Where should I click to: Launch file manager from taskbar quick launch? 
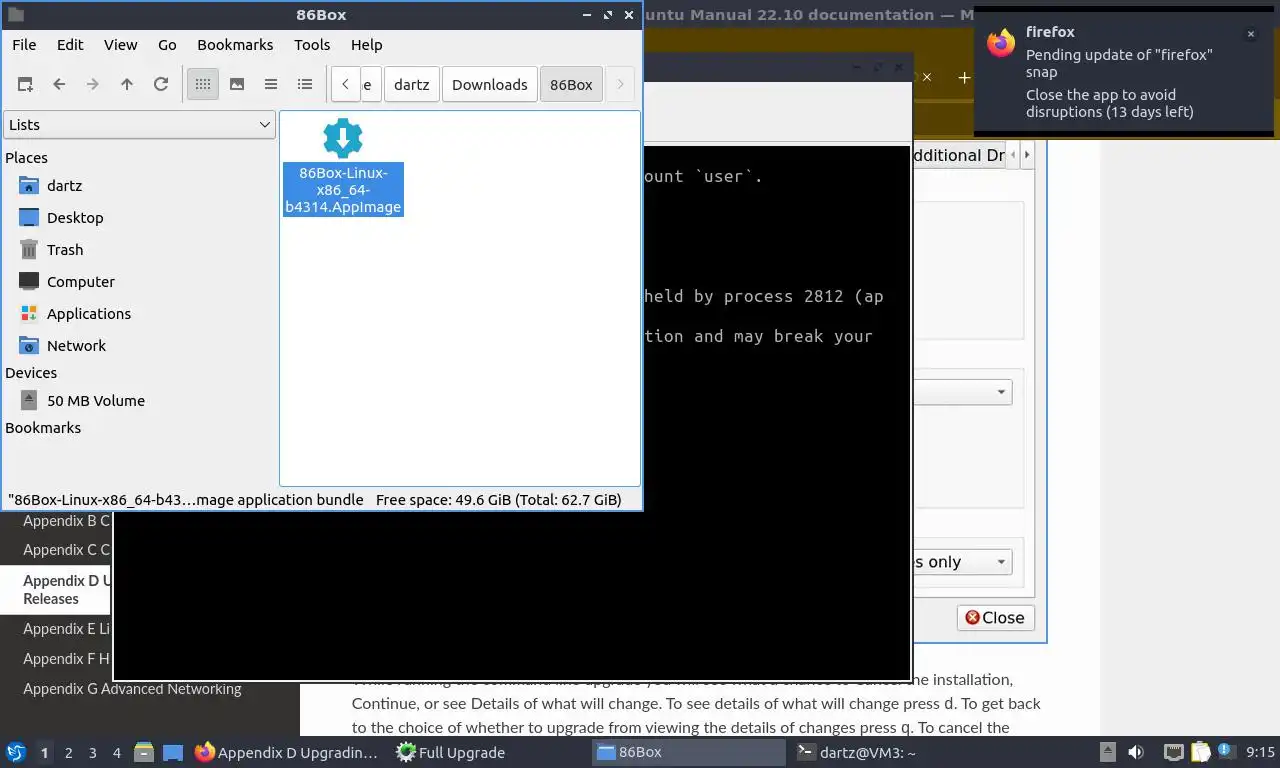(144, 752)
